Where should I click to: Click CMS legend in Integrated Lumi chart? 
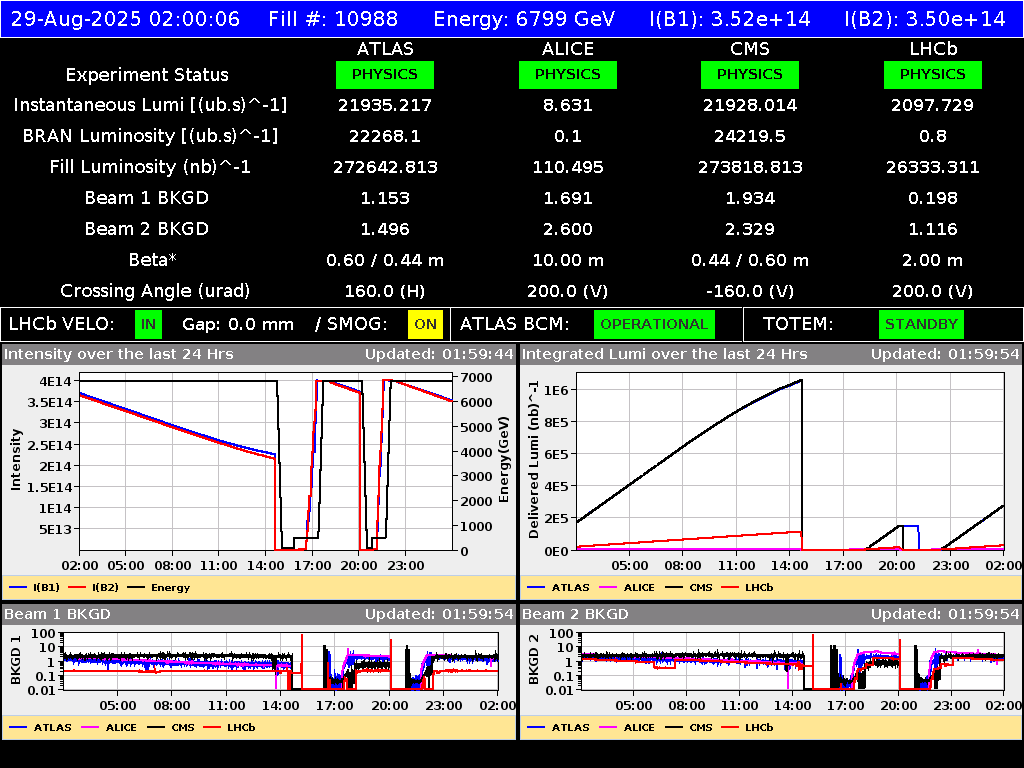689,587
